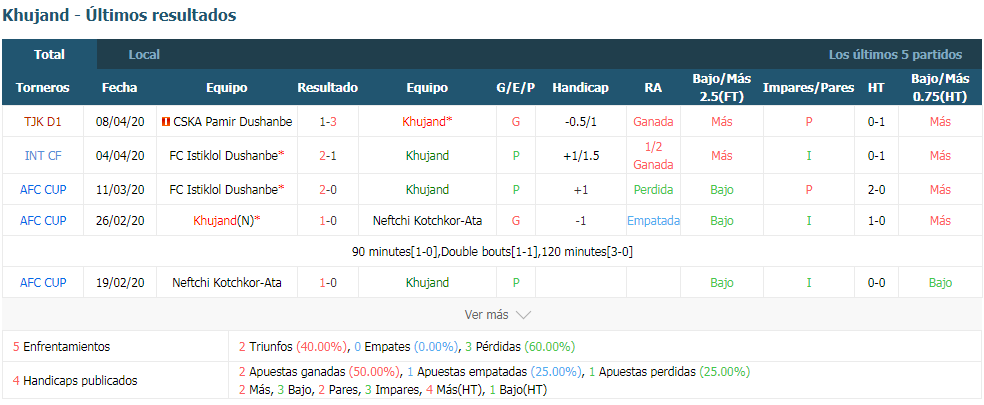
Task: Click the 1-0 result dated 19/02/20
Action: click(x=328, y=283)
